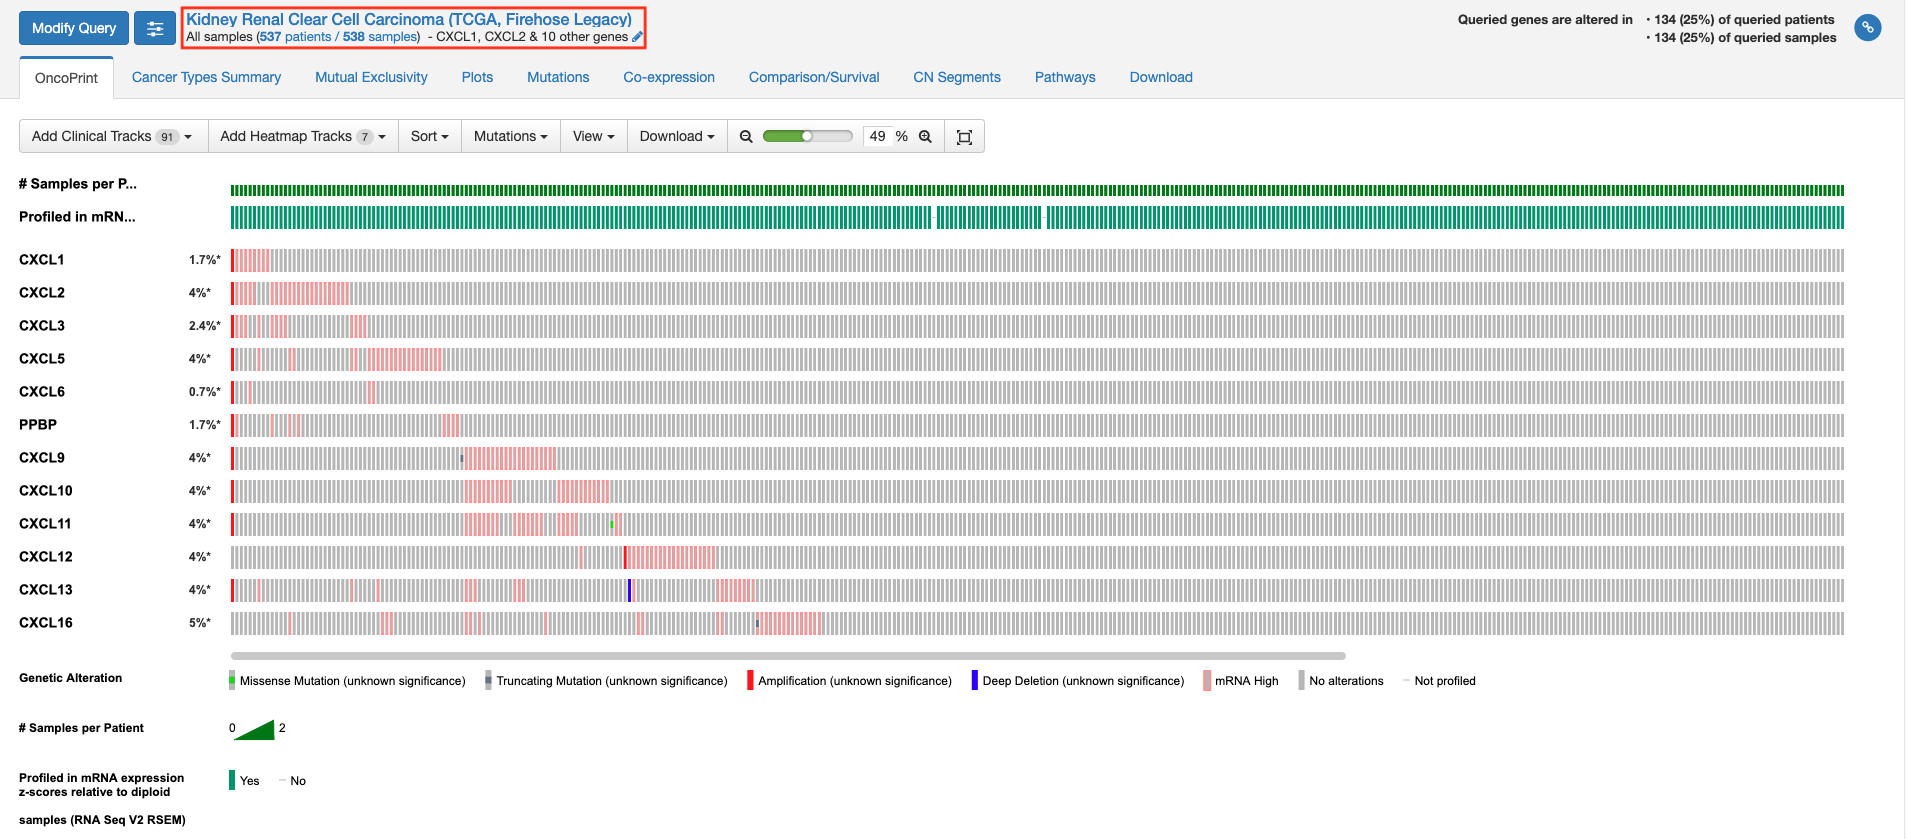Click mRNA High legend swatch
1907x839 pixels.
tap(1207, 680)
